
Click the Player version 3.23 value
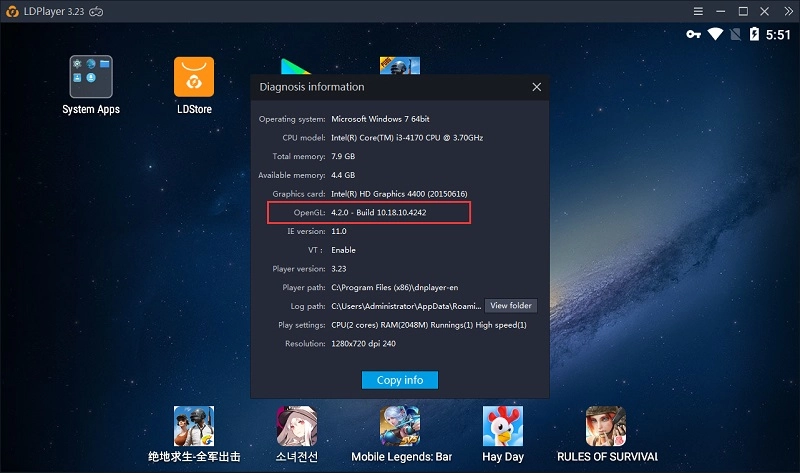339,269
